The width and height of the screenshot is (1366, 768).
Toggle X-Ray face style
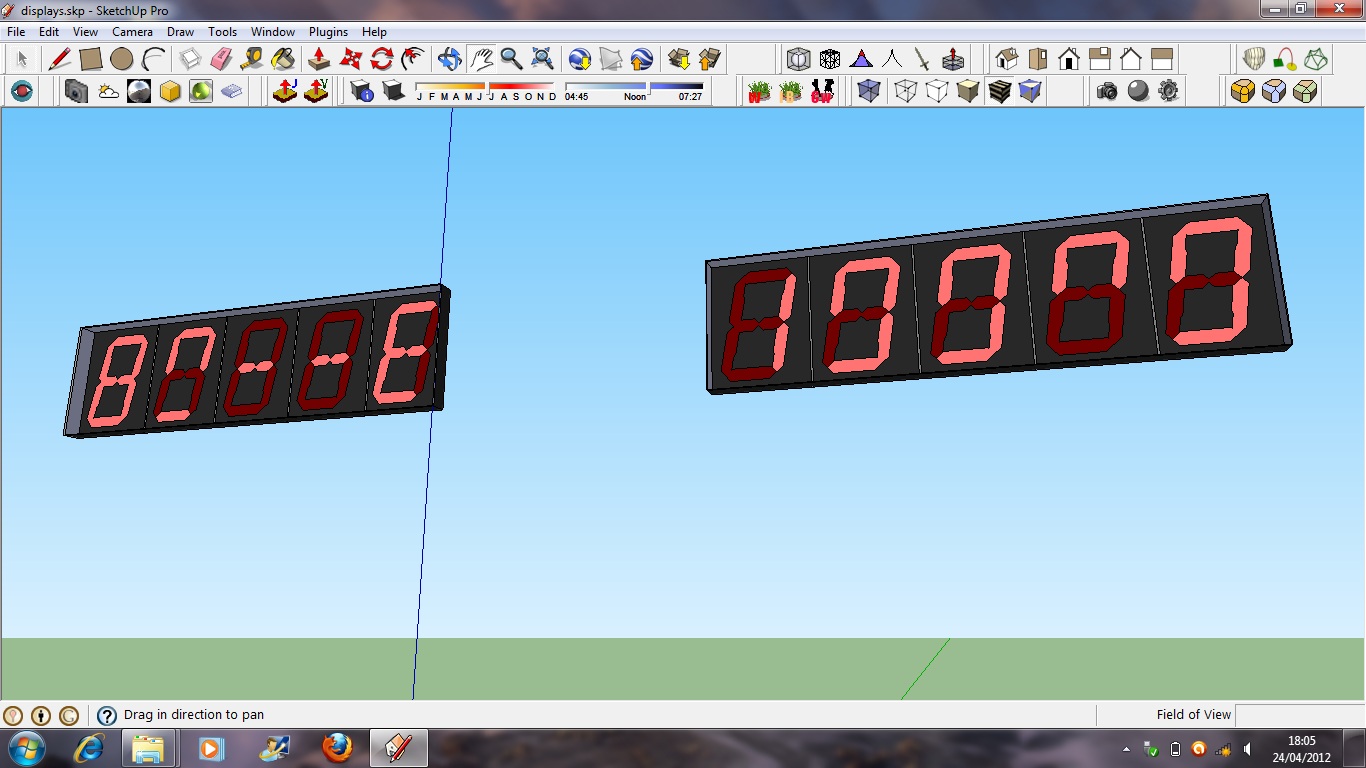[868, 91]
